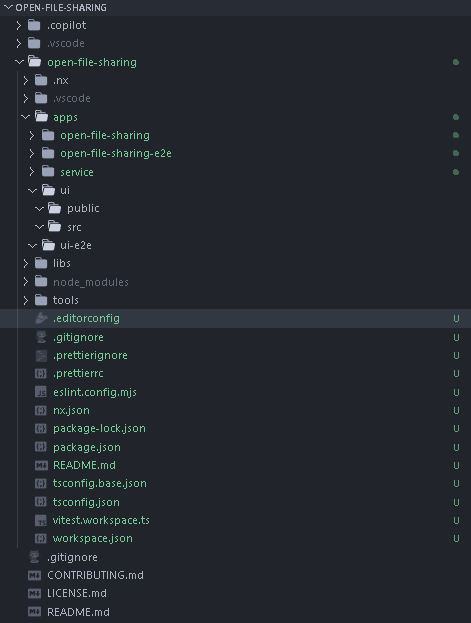Click the git icon beside green .gitignore
The width and height of the screenshot is (471, 623).
(41, 337)
